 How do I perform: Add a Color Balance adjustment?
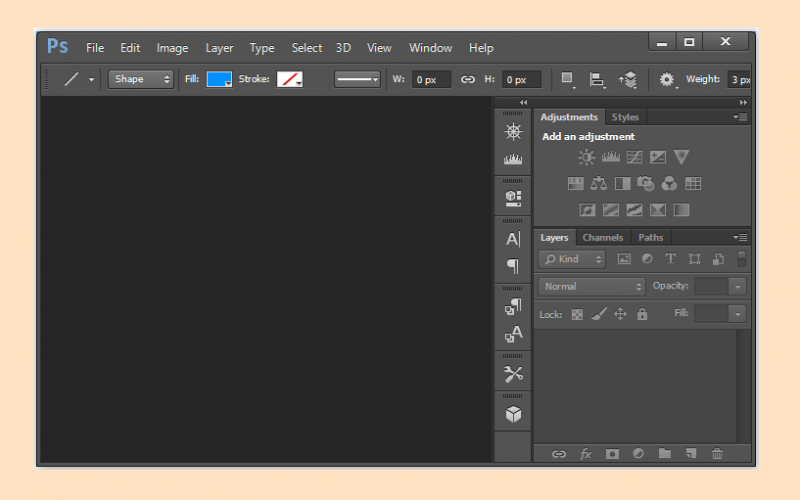click(x=598, y=183)
